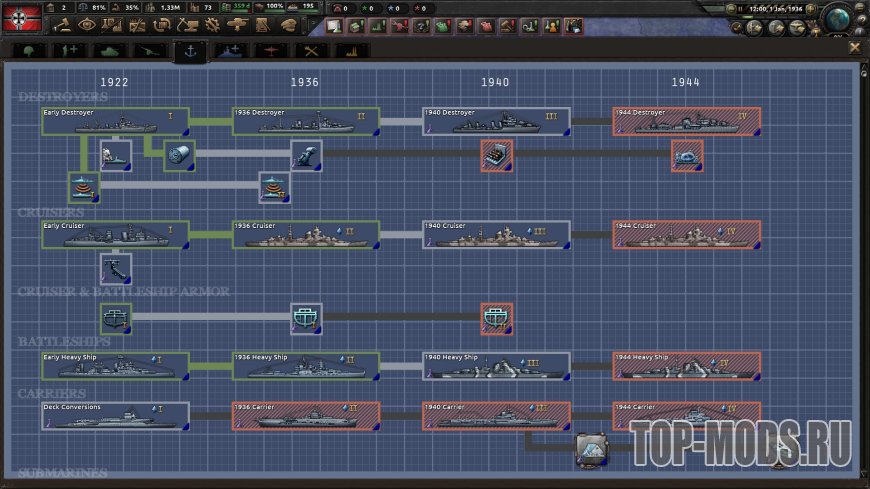This screenshot has width=870, height=489.
Task: Click the cruiser gun tech icon below Early Cruiser
Action: pyautogui.click(x=116, y=268)
